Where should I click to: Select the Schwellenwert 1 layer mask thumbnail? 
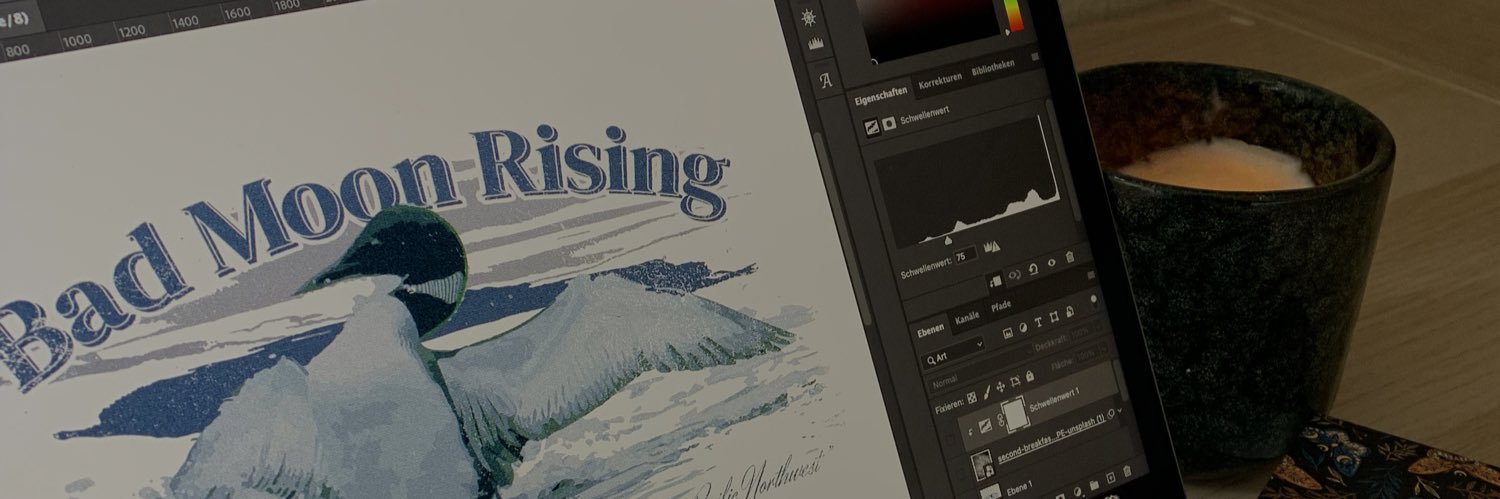point(1016,413)
